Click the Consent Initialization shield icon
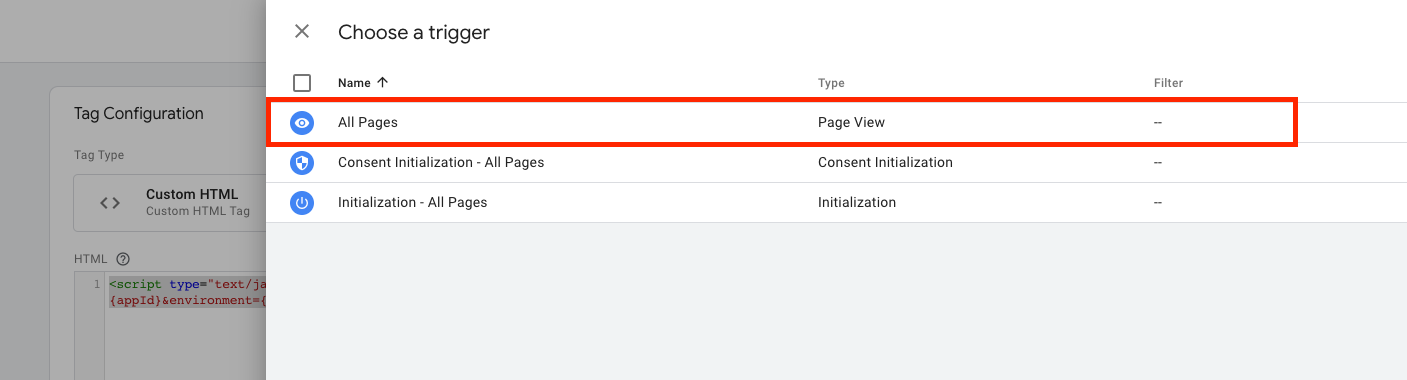This screenshot has width=1407, height=380. (x=302, y=163)
